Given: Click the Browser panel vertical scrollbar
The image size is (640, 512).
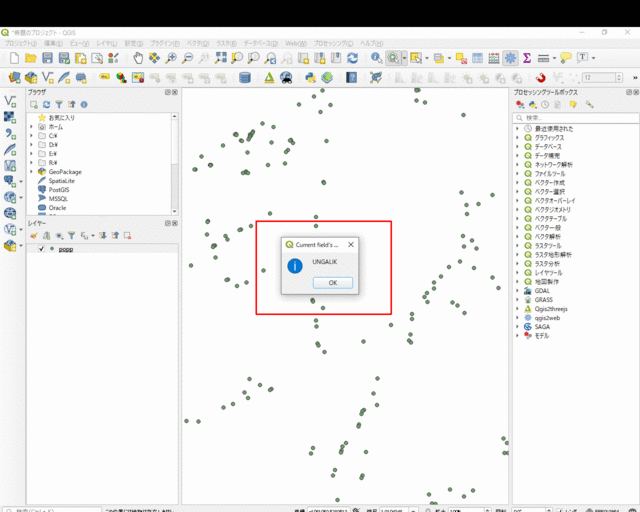Looking at the screenshot, I should click(x=174, y=164).
